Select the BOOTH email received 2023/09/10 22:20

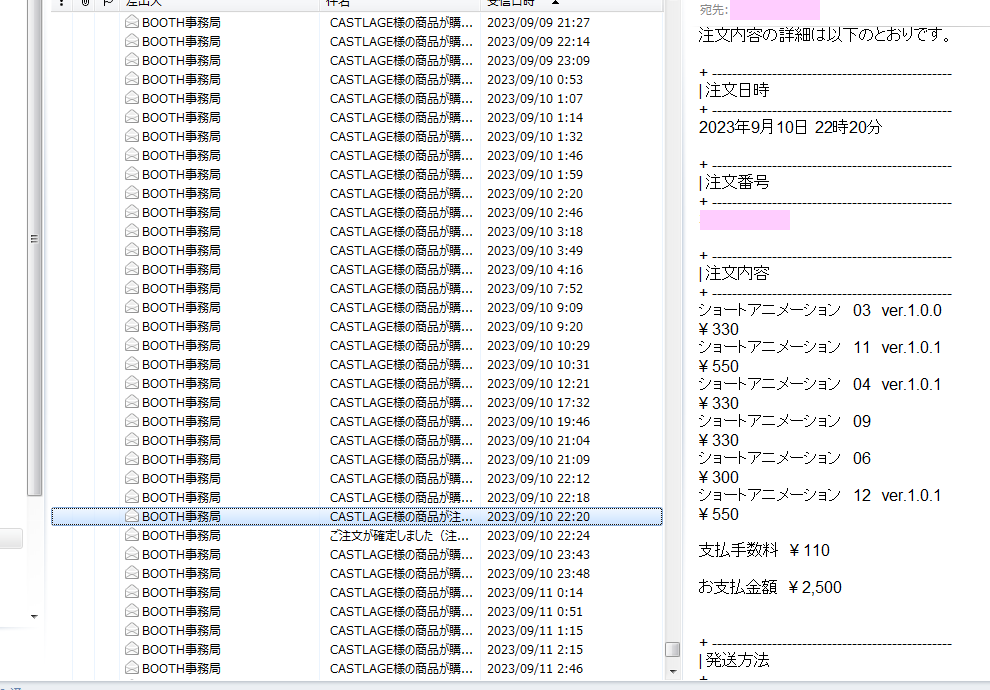(400, 516)
